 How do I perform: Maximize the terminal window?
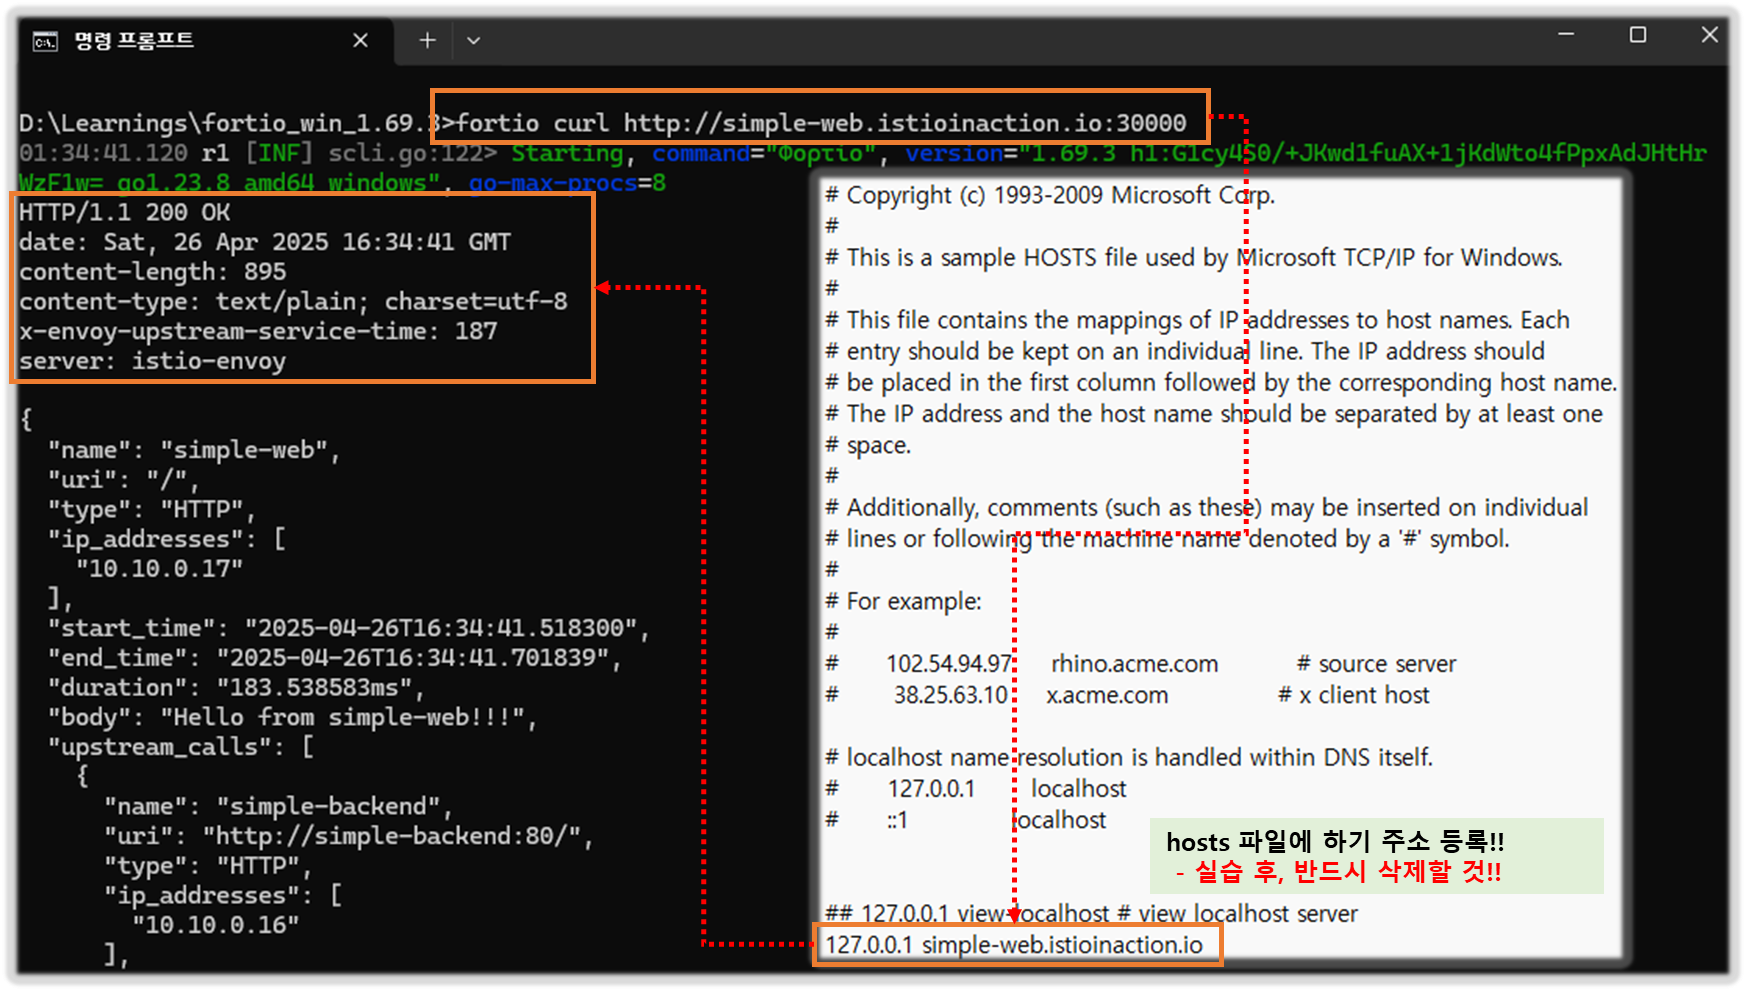pyautogui.click(x=1638, y=34)
